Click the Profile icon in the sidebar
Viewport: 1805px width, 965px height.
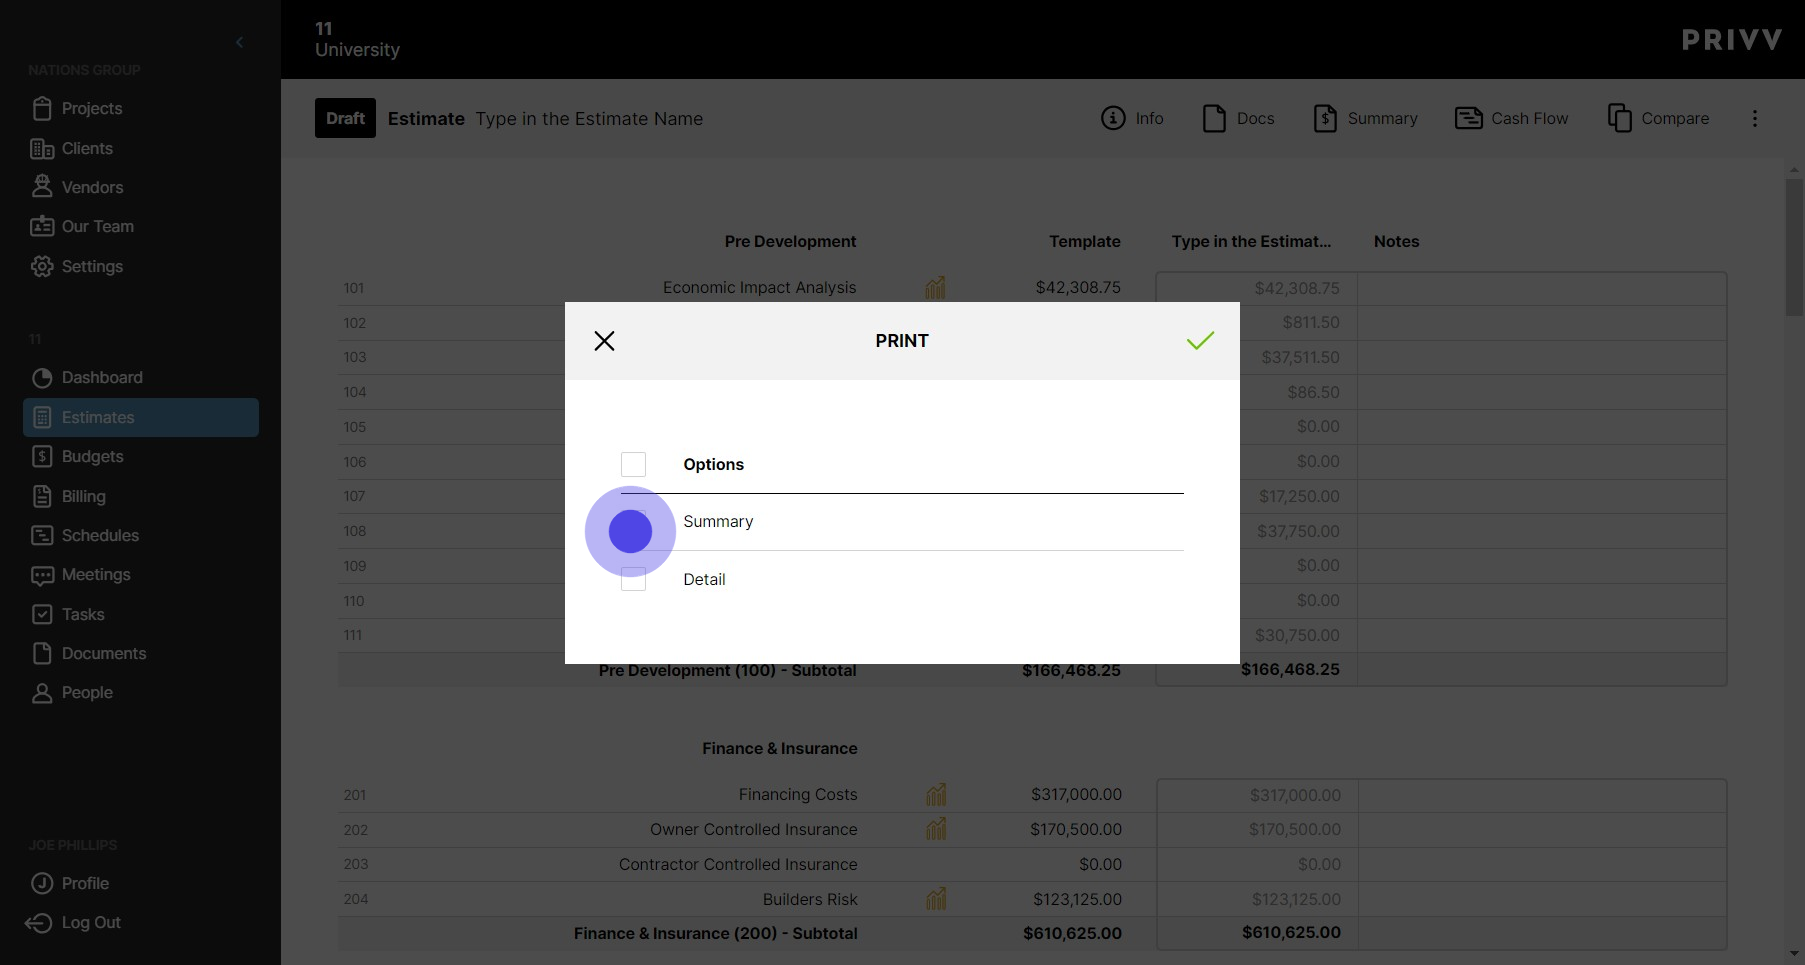[x=42, y=883]
